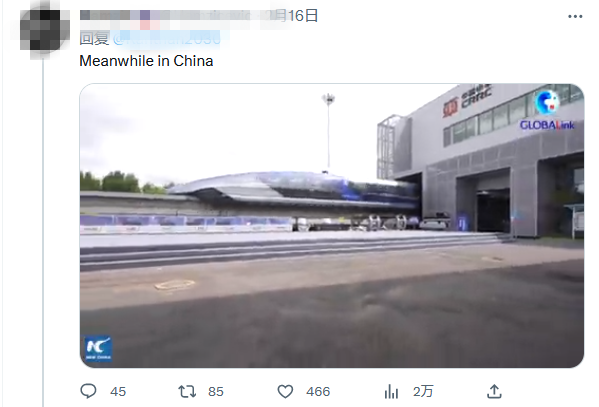Click the view count 2万

(423, 392)
